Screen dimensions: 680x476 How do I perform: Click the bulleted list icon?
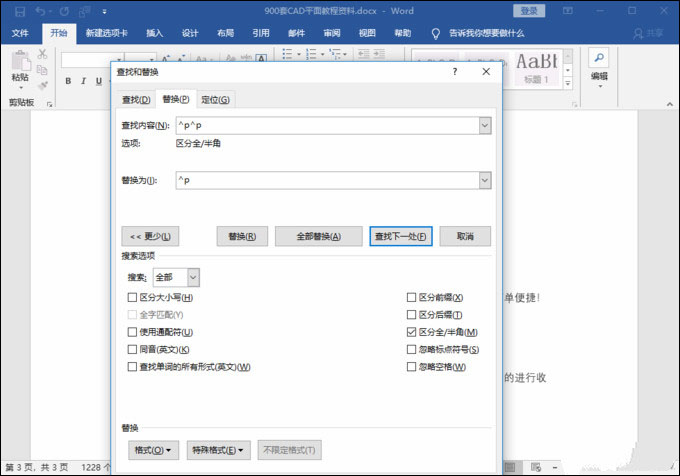pyautogui.click(x=287, y=54)
